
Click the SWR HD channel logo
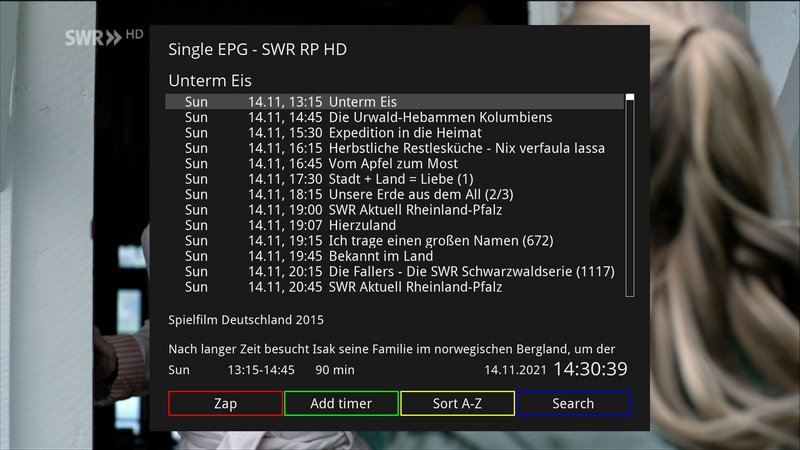pyautogui.click(x=104, y=37)
